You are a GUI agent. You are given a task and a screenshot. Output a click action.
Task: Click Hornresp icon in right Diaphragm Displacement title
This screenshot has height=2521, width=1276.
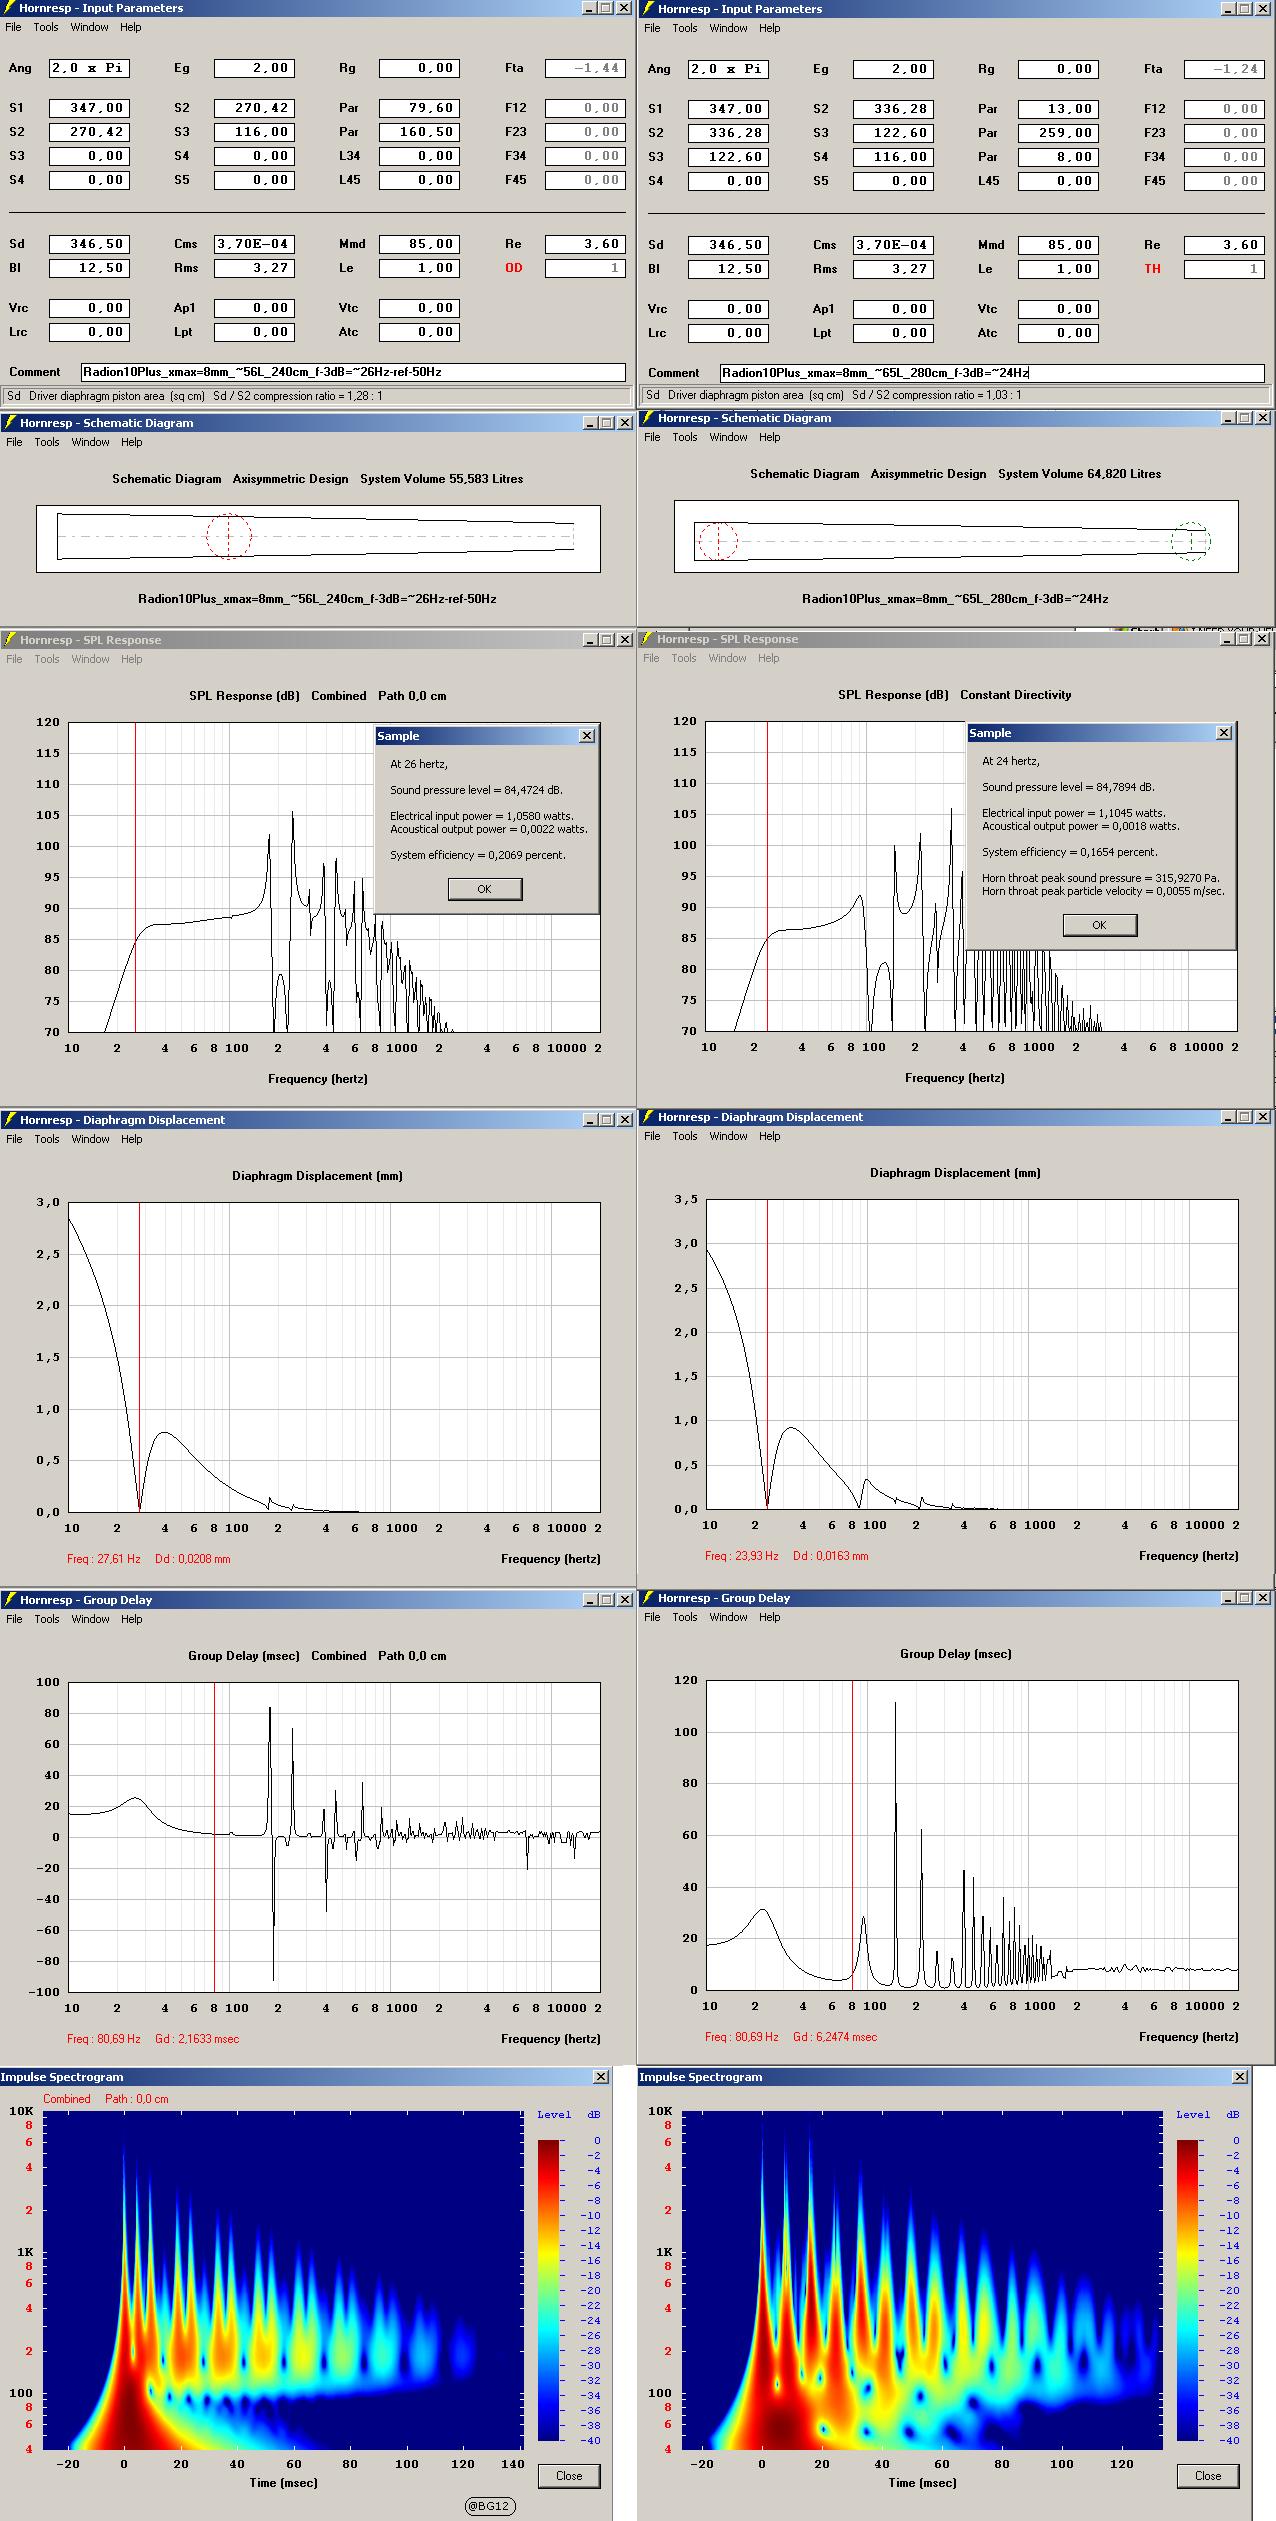(x=647, y=1117)
